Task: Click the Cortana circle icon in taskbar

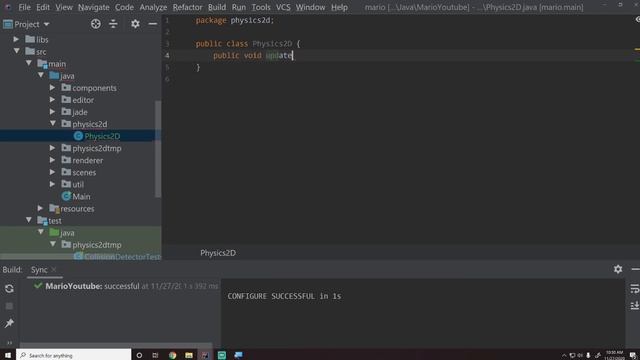Action: [139, 355]
